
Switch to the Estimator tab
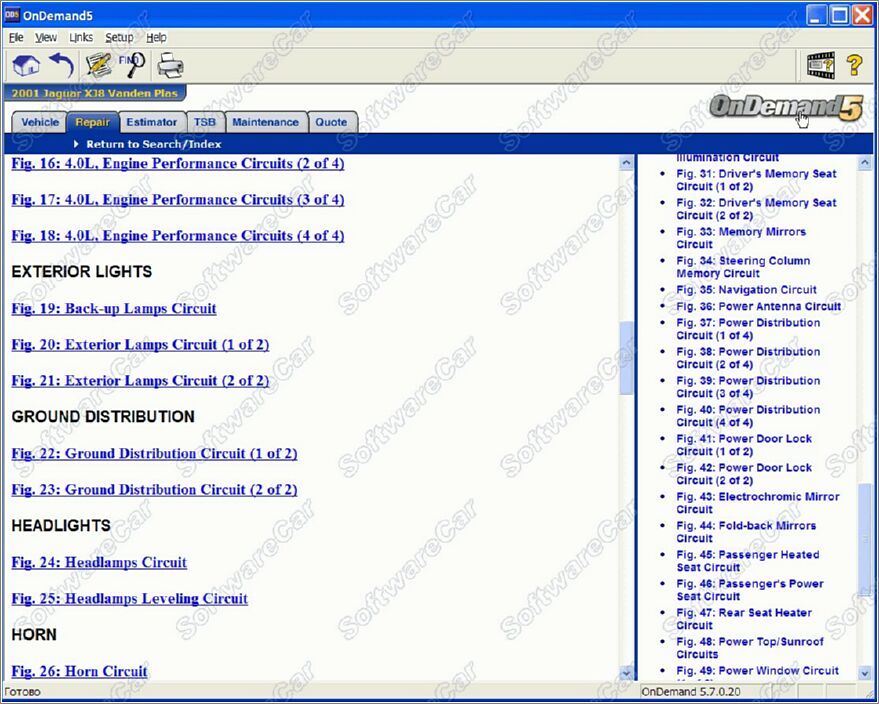(151, 122)
